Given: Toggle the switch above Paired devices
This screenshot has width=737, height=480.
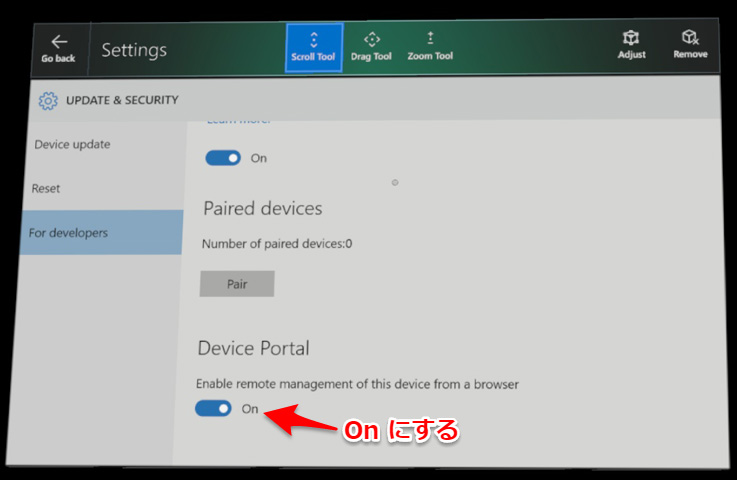Looking at the screenshot, I should (x=223, y=158).
